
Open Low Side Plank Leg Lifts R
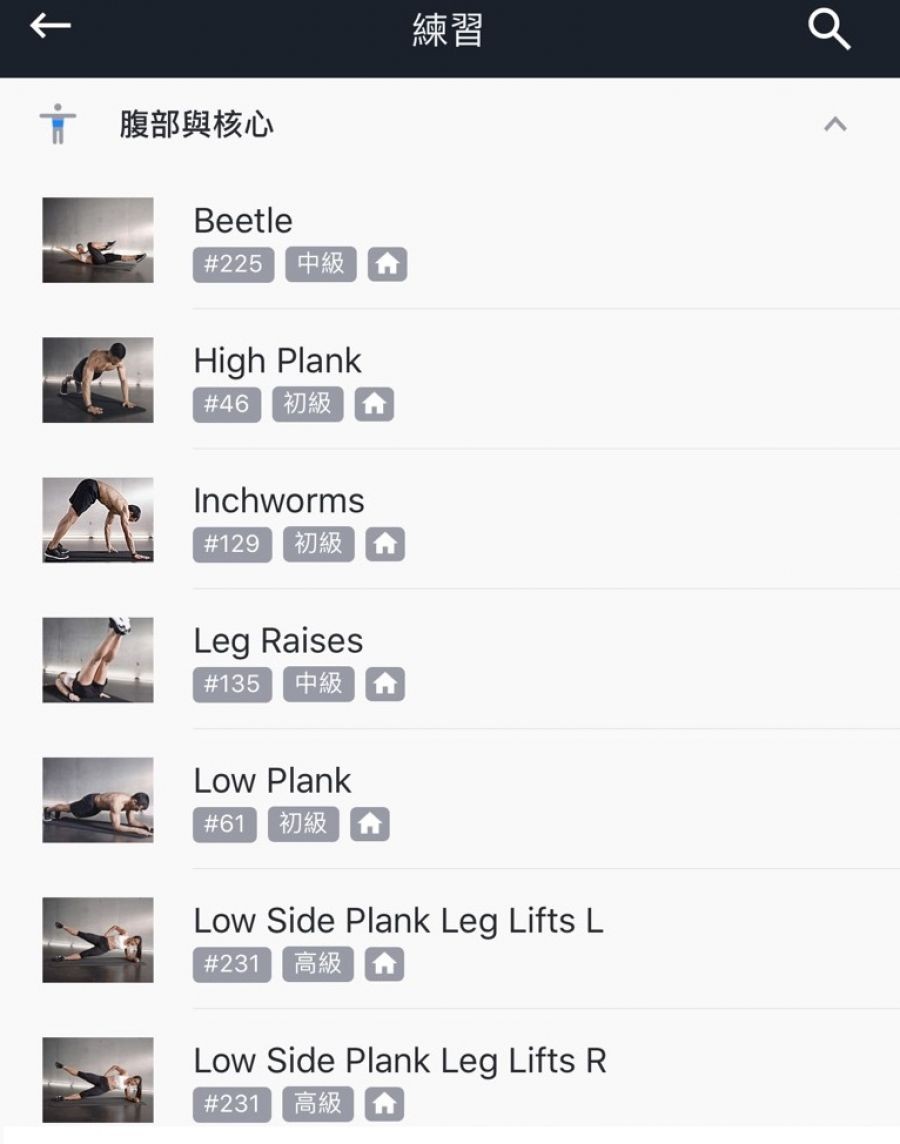point(400,1061)
